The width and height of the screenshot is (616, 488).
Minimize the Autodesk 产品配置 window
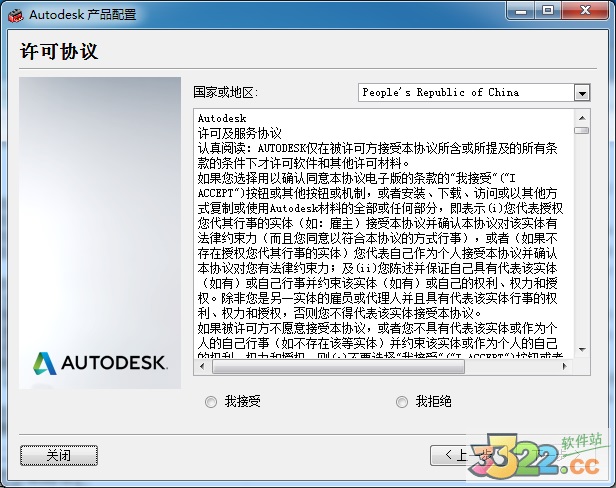(521, 11)
